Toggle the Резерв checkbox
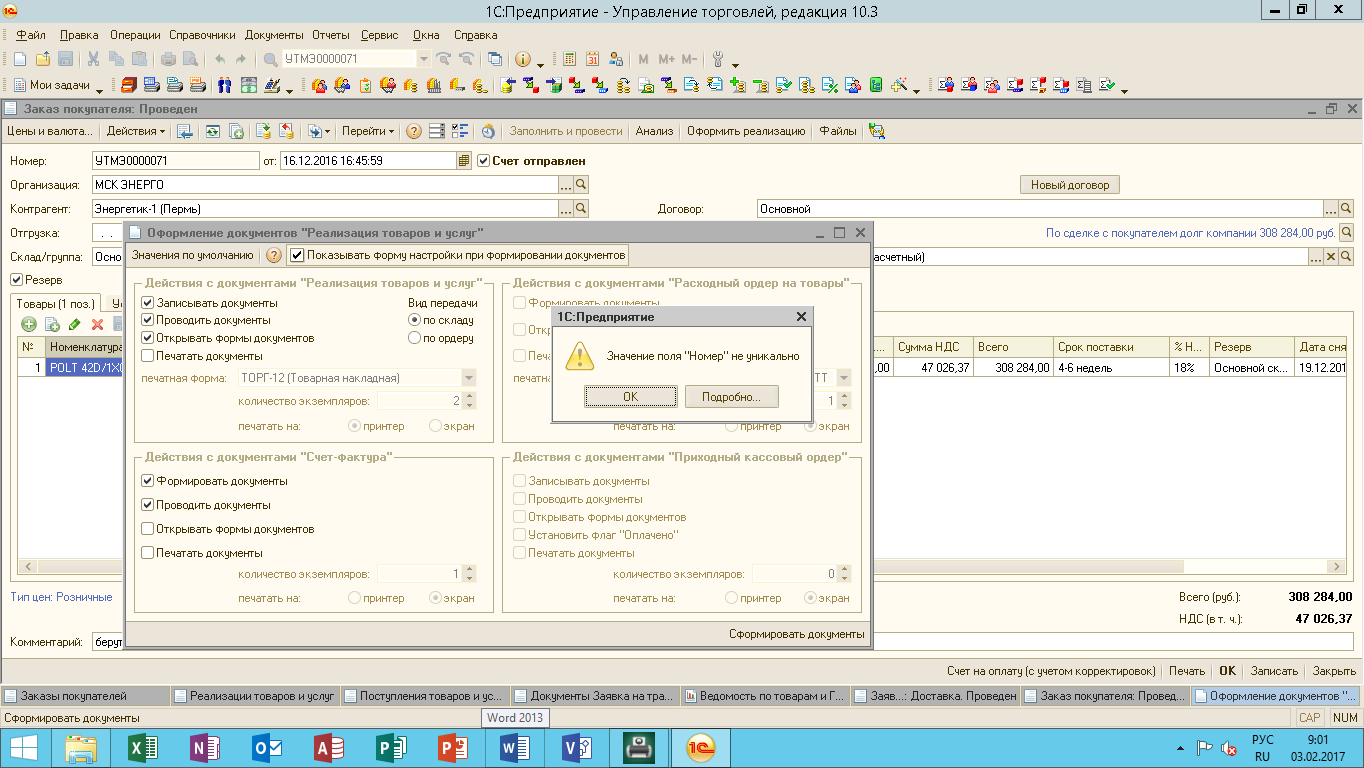Screen dimensions: 1364x768 (x=16, y=280)
